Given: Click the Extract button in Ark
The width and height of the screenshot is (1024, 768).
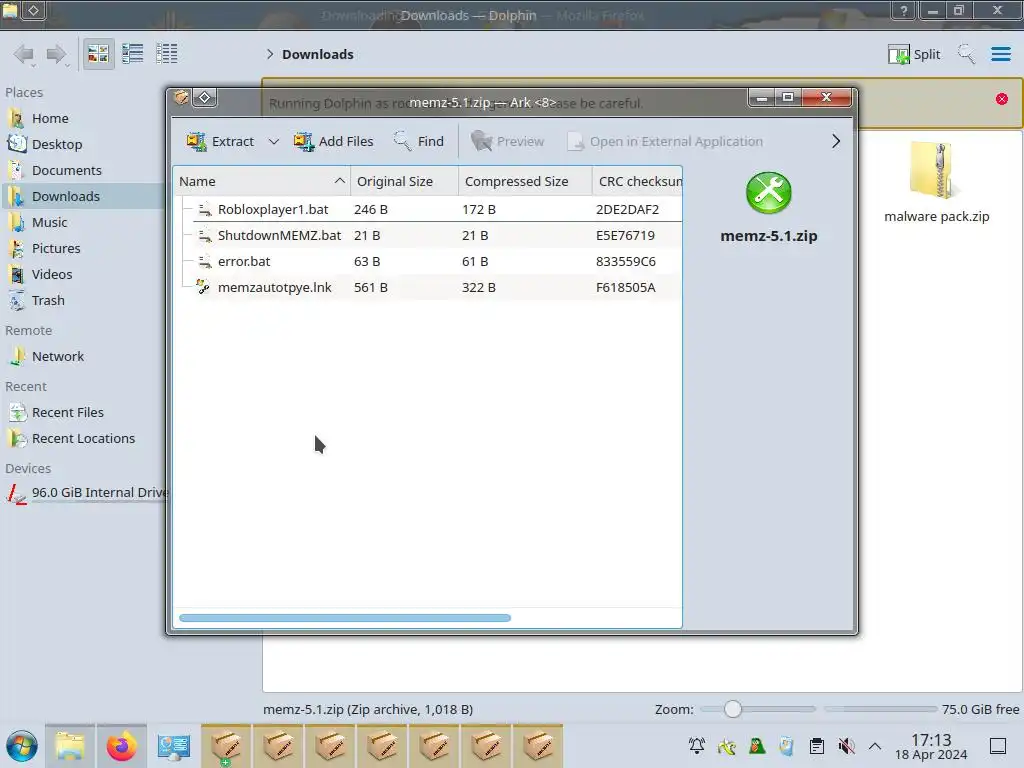Looking at the screenshot, I should 220,141.
